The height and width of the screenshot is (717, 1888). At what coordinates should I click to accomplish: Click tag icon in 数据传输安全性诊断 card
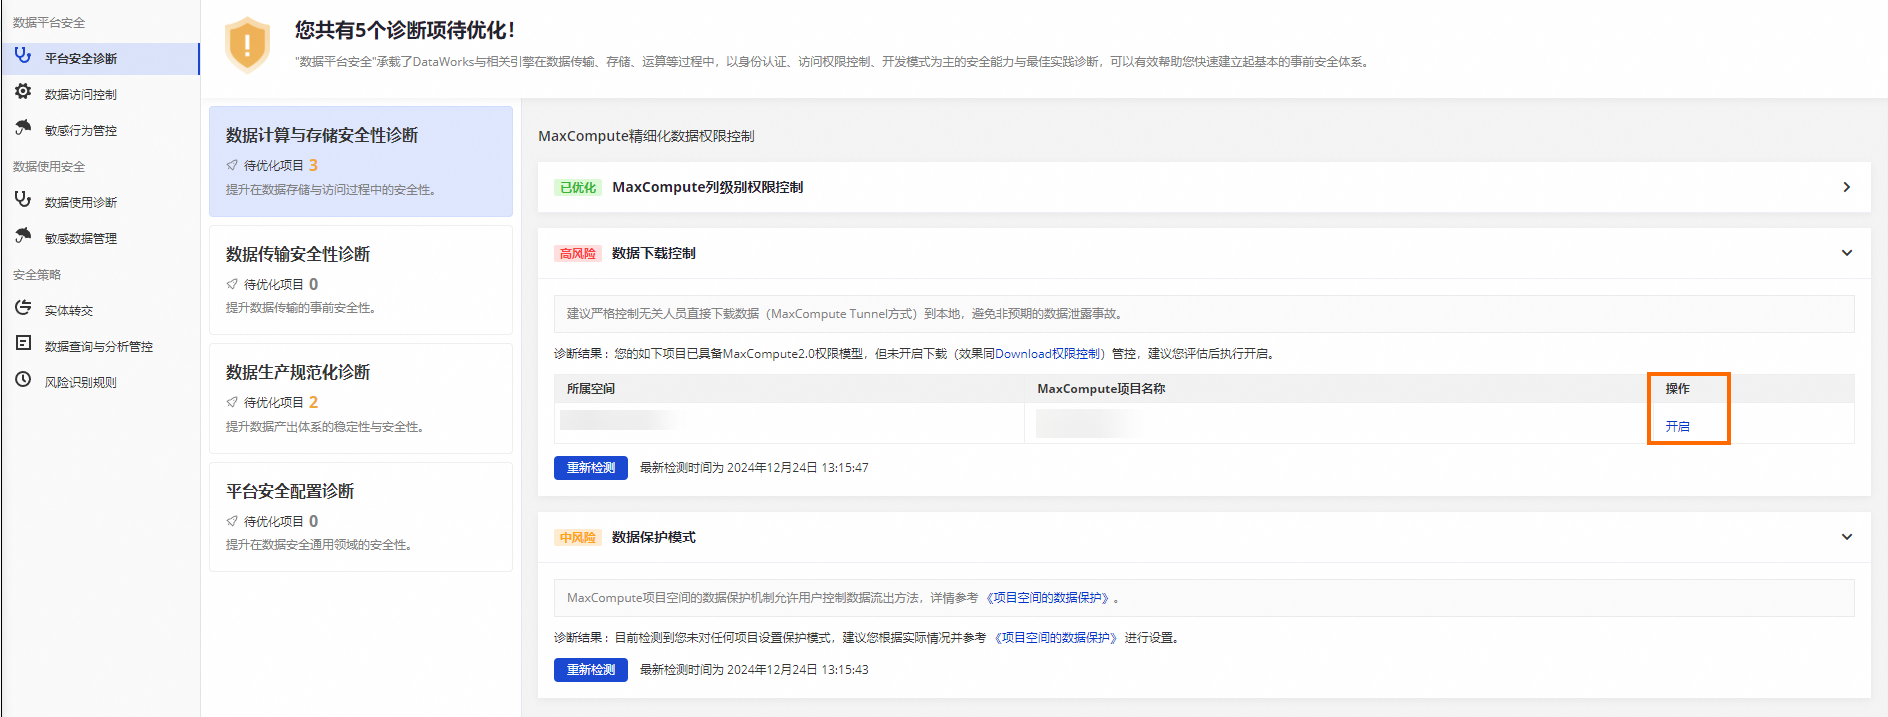pos(232,285)
